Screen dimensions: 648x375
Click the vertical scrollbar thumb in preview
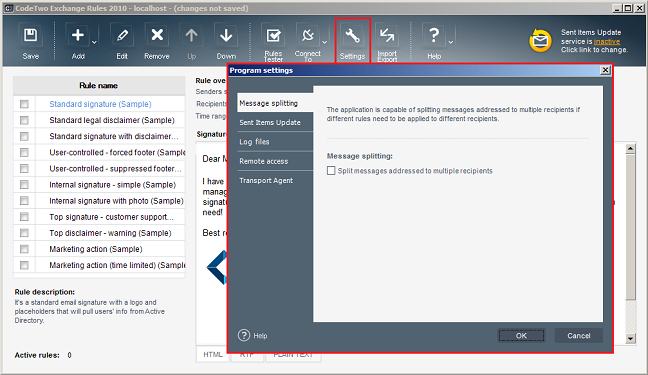tap(630, 227)
